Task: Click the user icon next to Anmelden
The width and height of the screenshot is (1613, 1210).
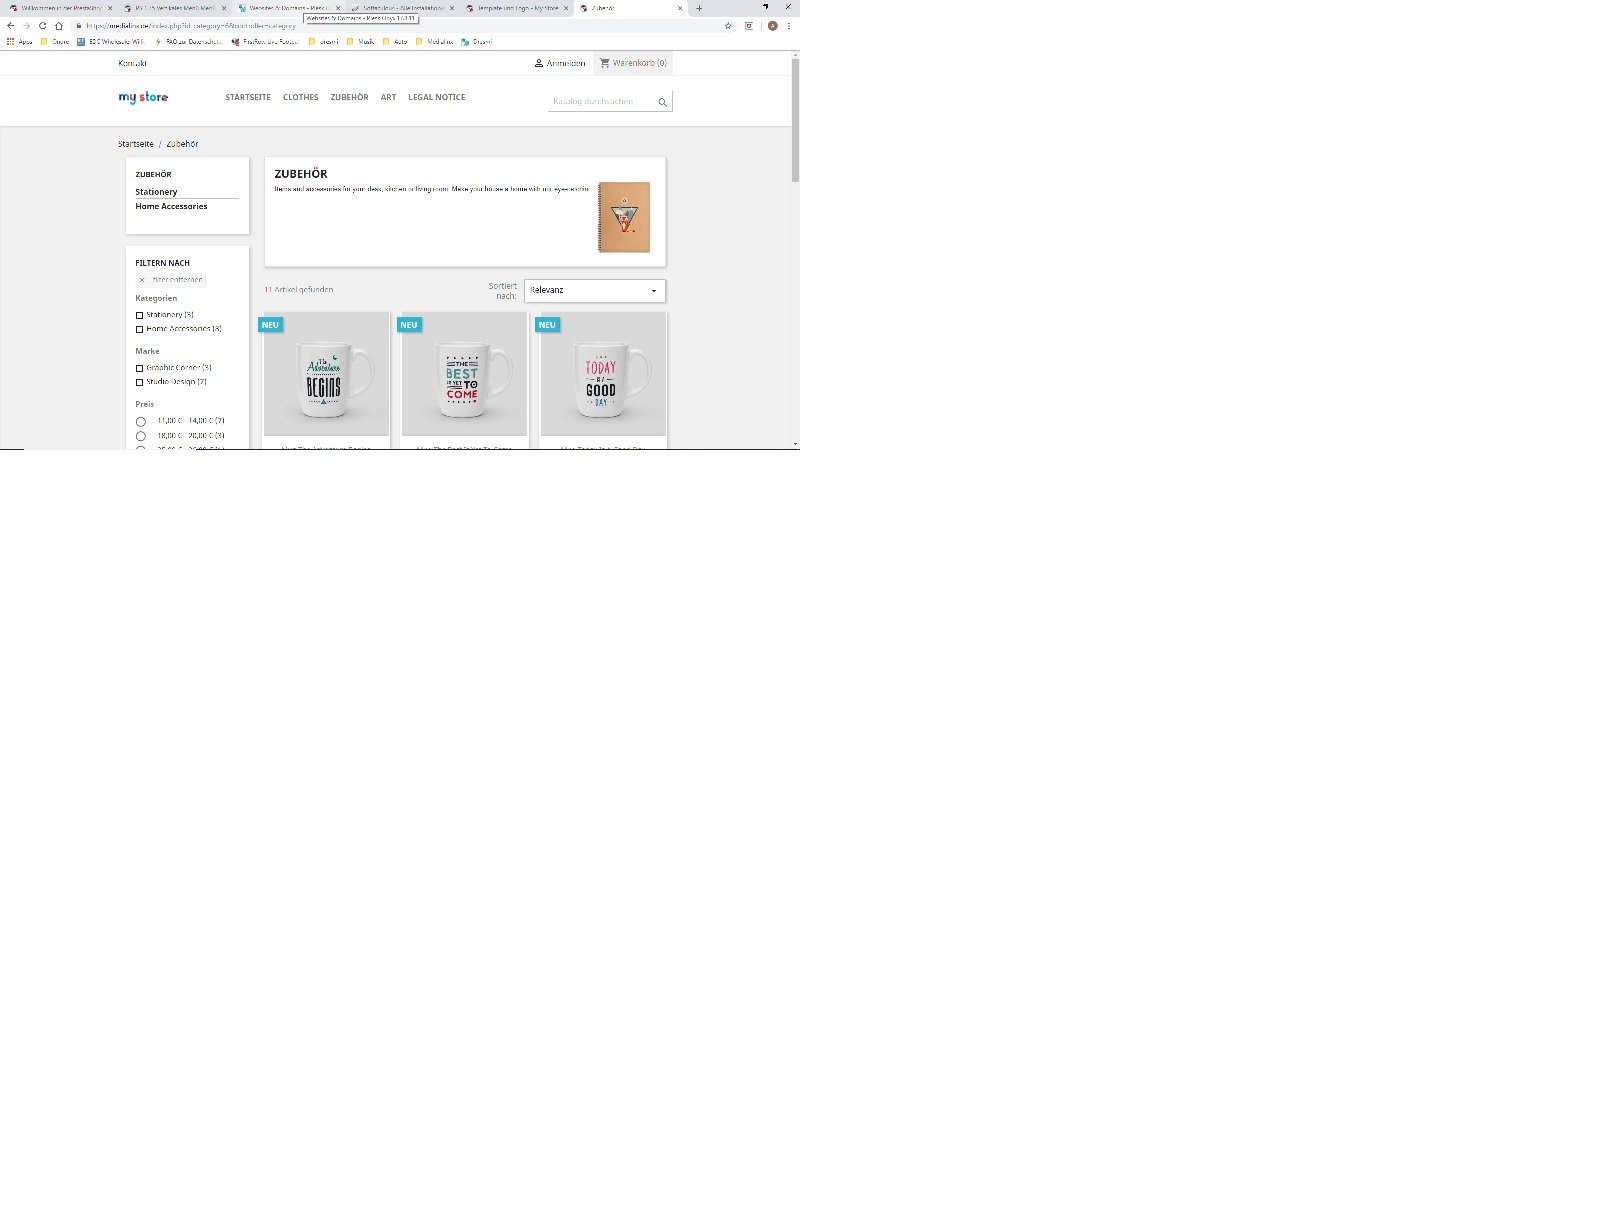Action: click(539, 63)
